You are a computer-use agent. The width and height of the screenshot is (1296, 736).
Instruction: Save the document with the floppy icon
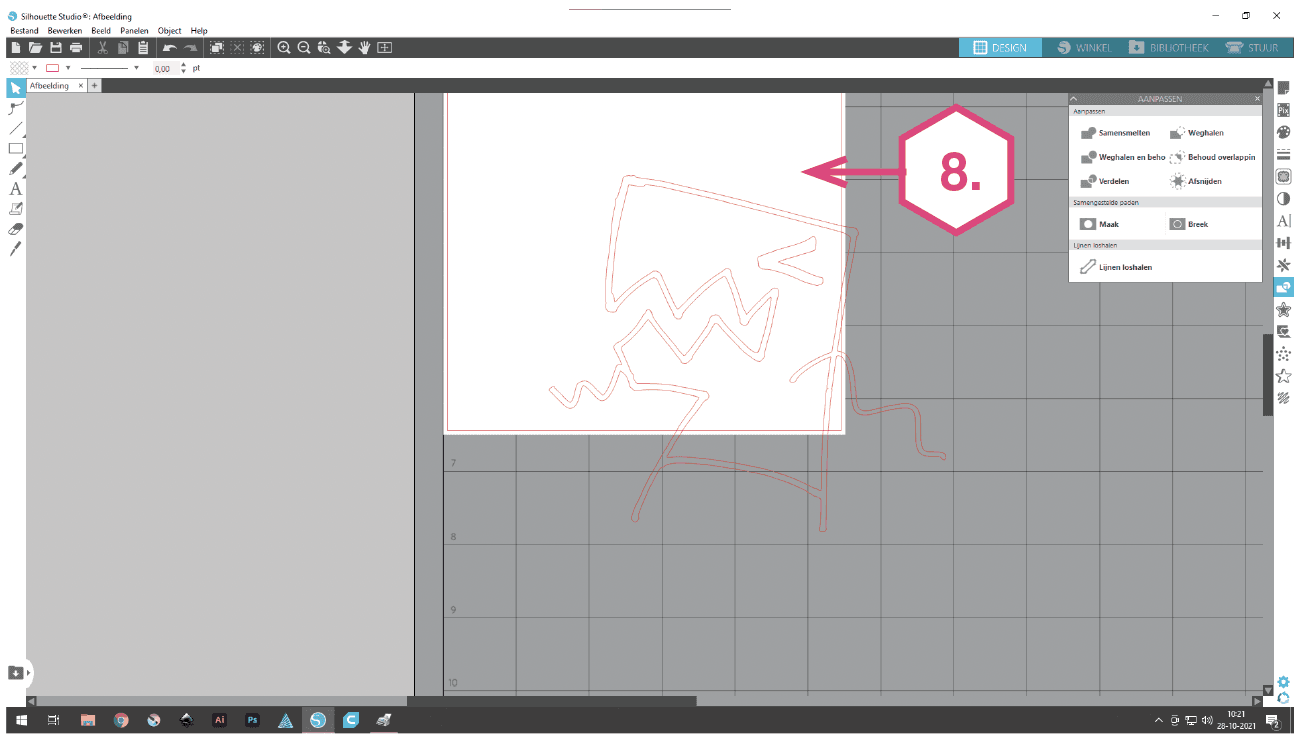pyautogui.click(x=56, y=48)
